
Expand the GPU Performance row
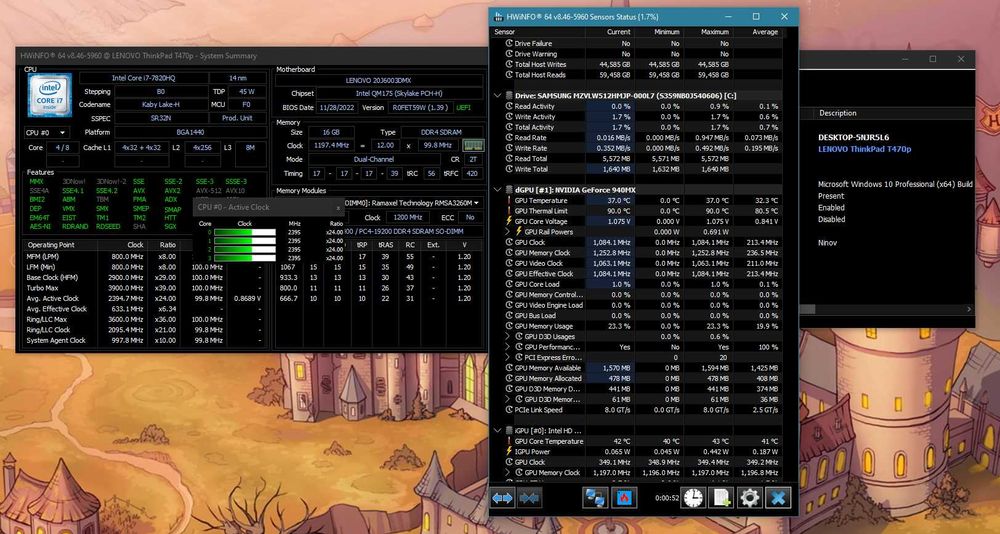click(x=508, y=347)
